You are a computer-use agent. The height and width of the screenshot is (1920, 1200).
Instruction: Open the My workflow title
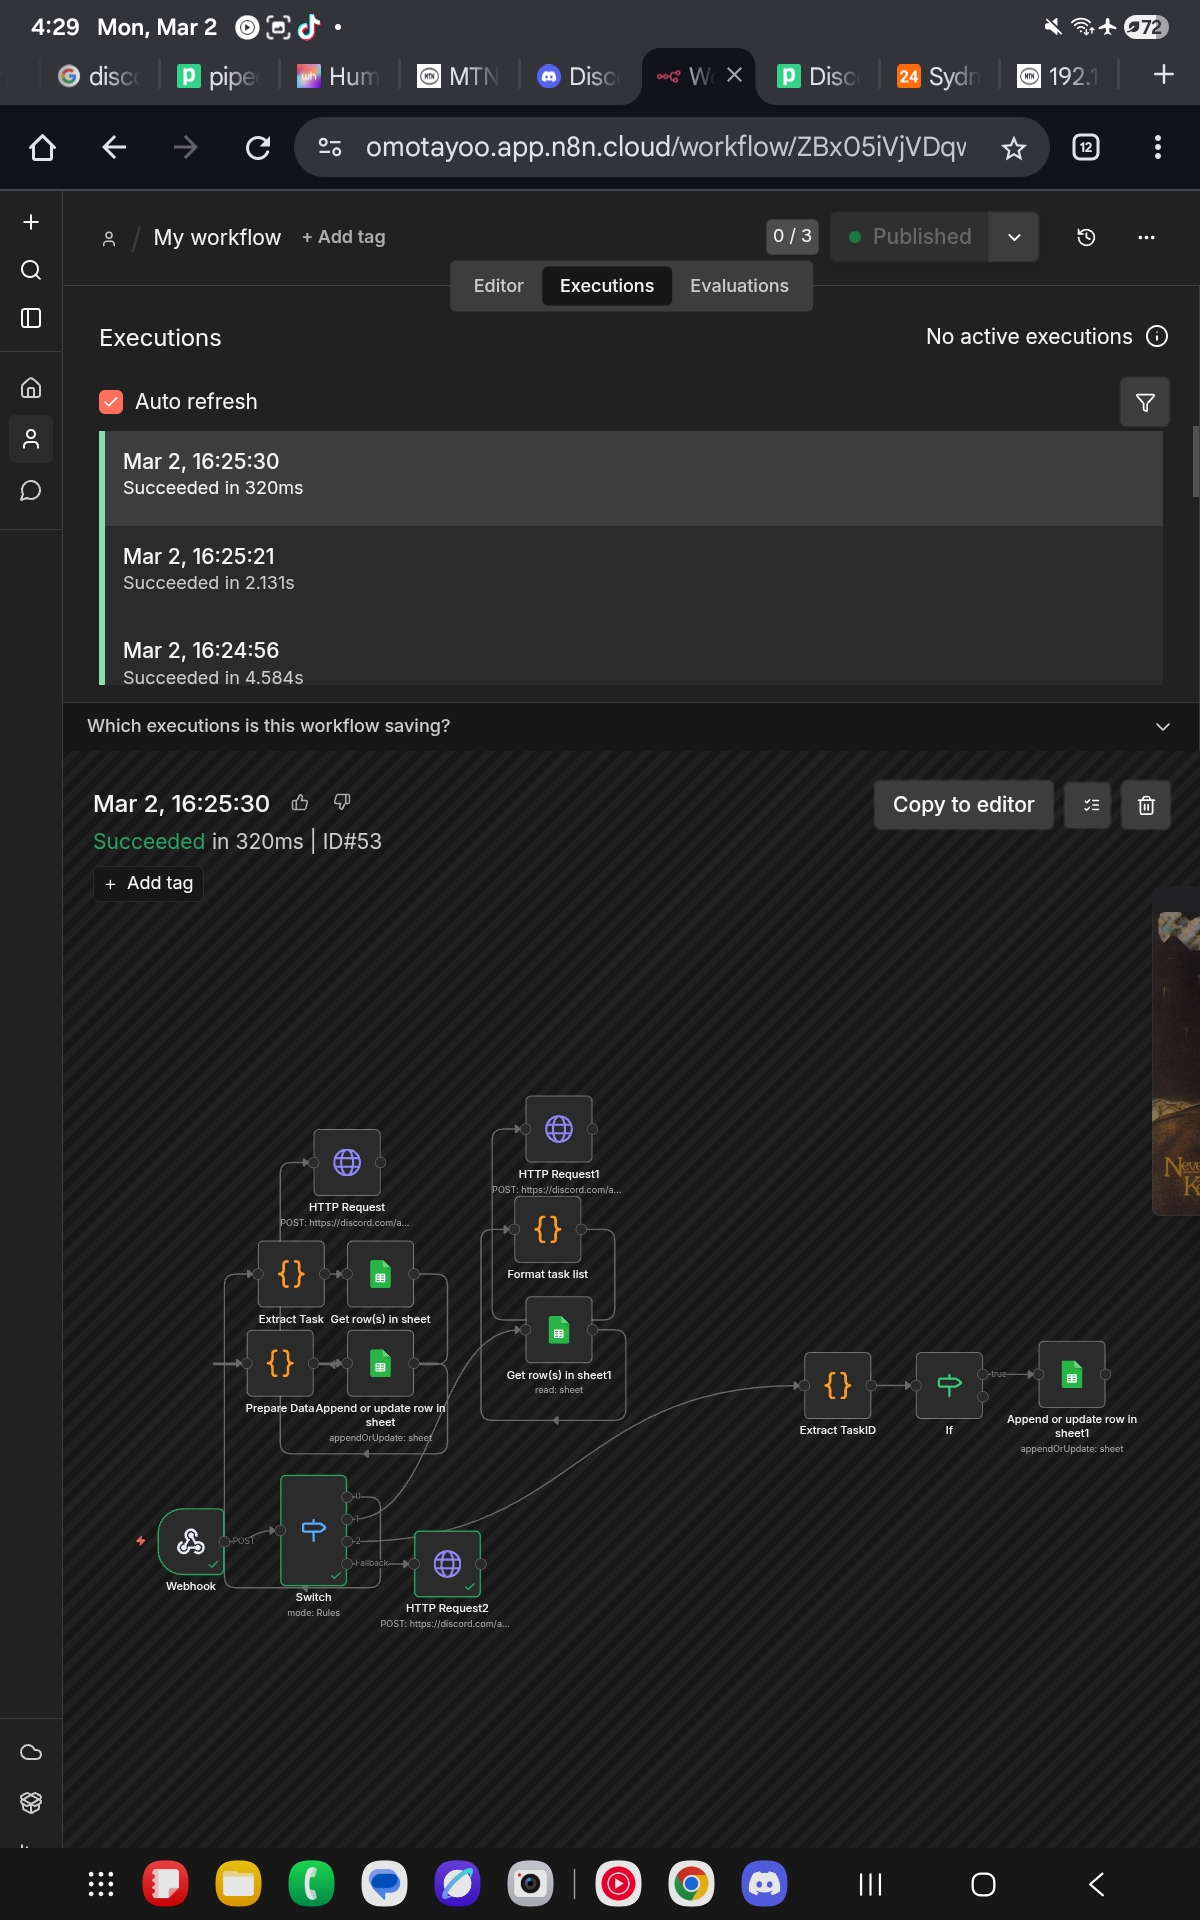[x=217, y=237]
